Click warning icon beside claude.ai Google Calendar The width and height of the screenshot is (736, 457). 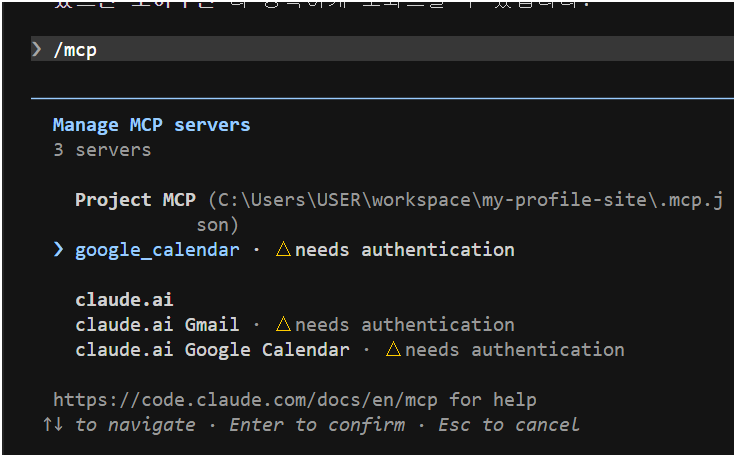click(x=393, y=349)
